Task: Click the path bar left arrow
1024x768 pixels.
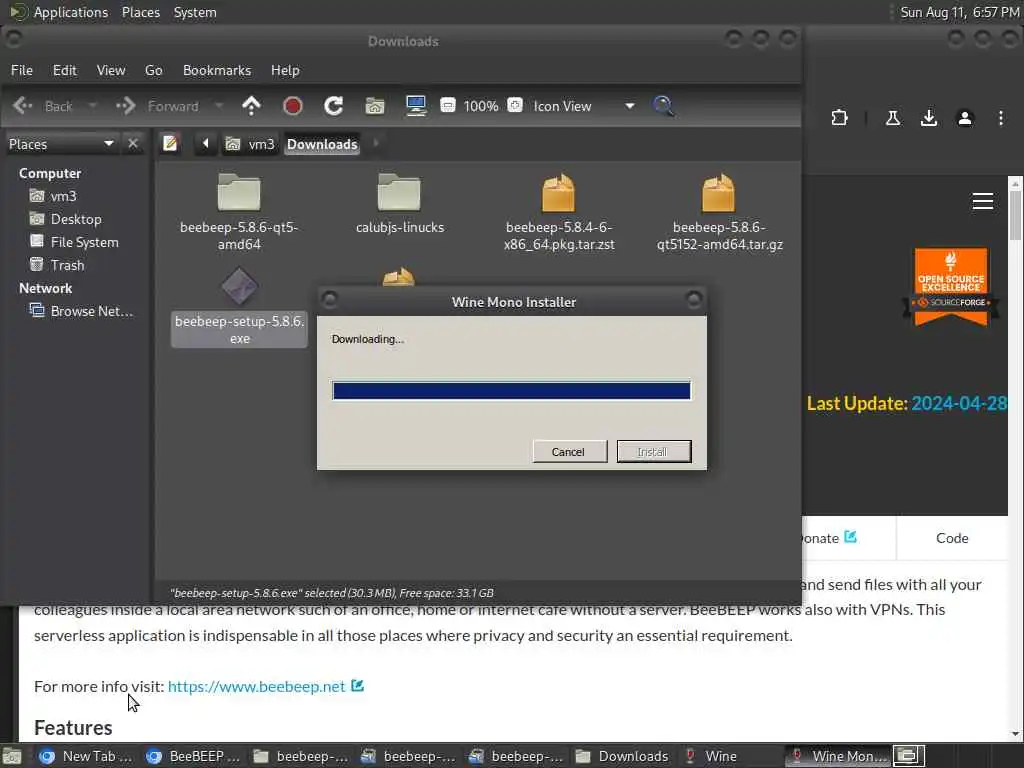Action: tap(205, 143)
